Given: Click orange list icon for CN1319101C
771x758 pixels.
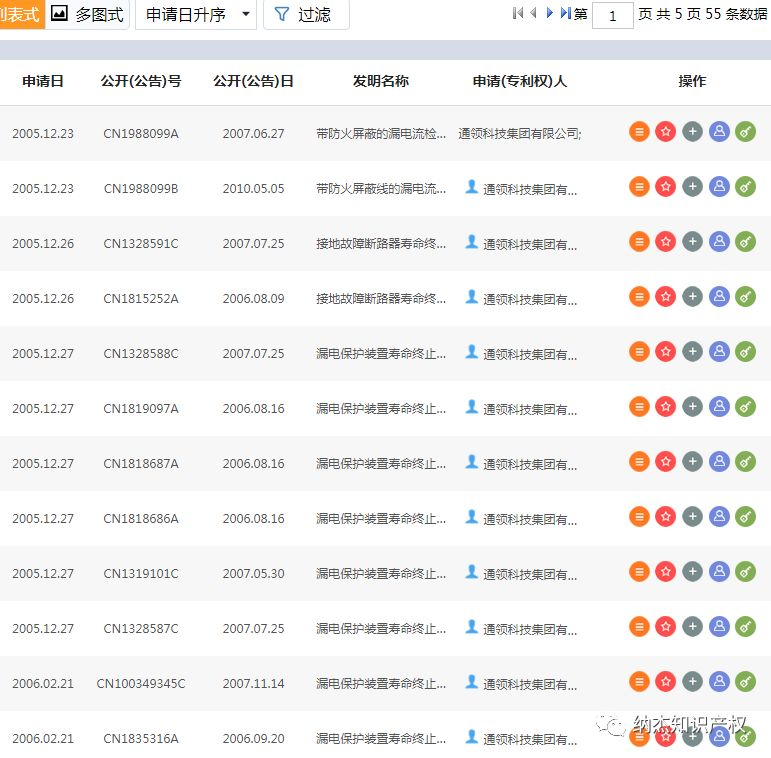Looking at the screenshot, I should 639,572.
